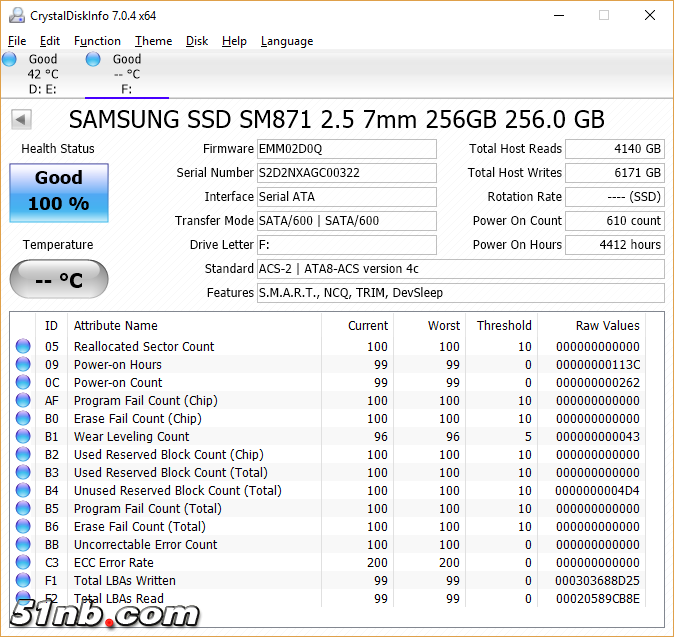The height and width of the screenshot is (637, 674).
Task: Click the Power On Count value 610 count
Action: 615,221
